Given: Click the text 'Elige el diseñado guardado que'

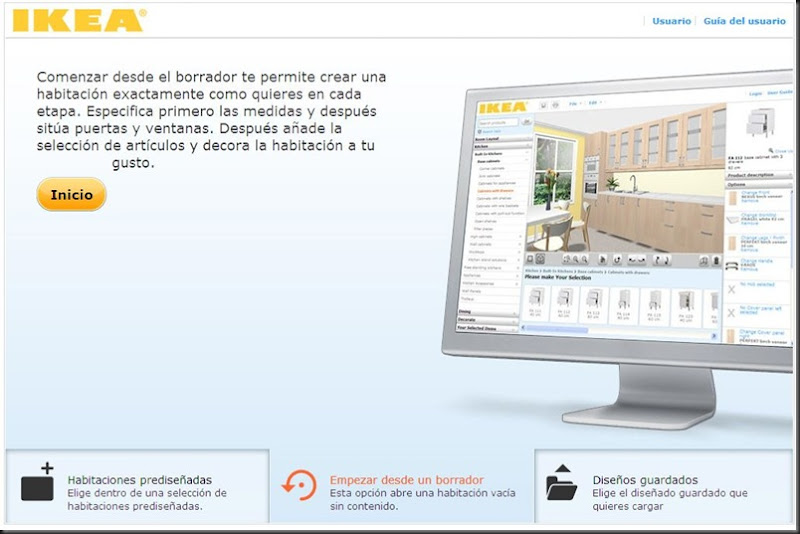Looking at the screenshot, I should tap(670, 493).
